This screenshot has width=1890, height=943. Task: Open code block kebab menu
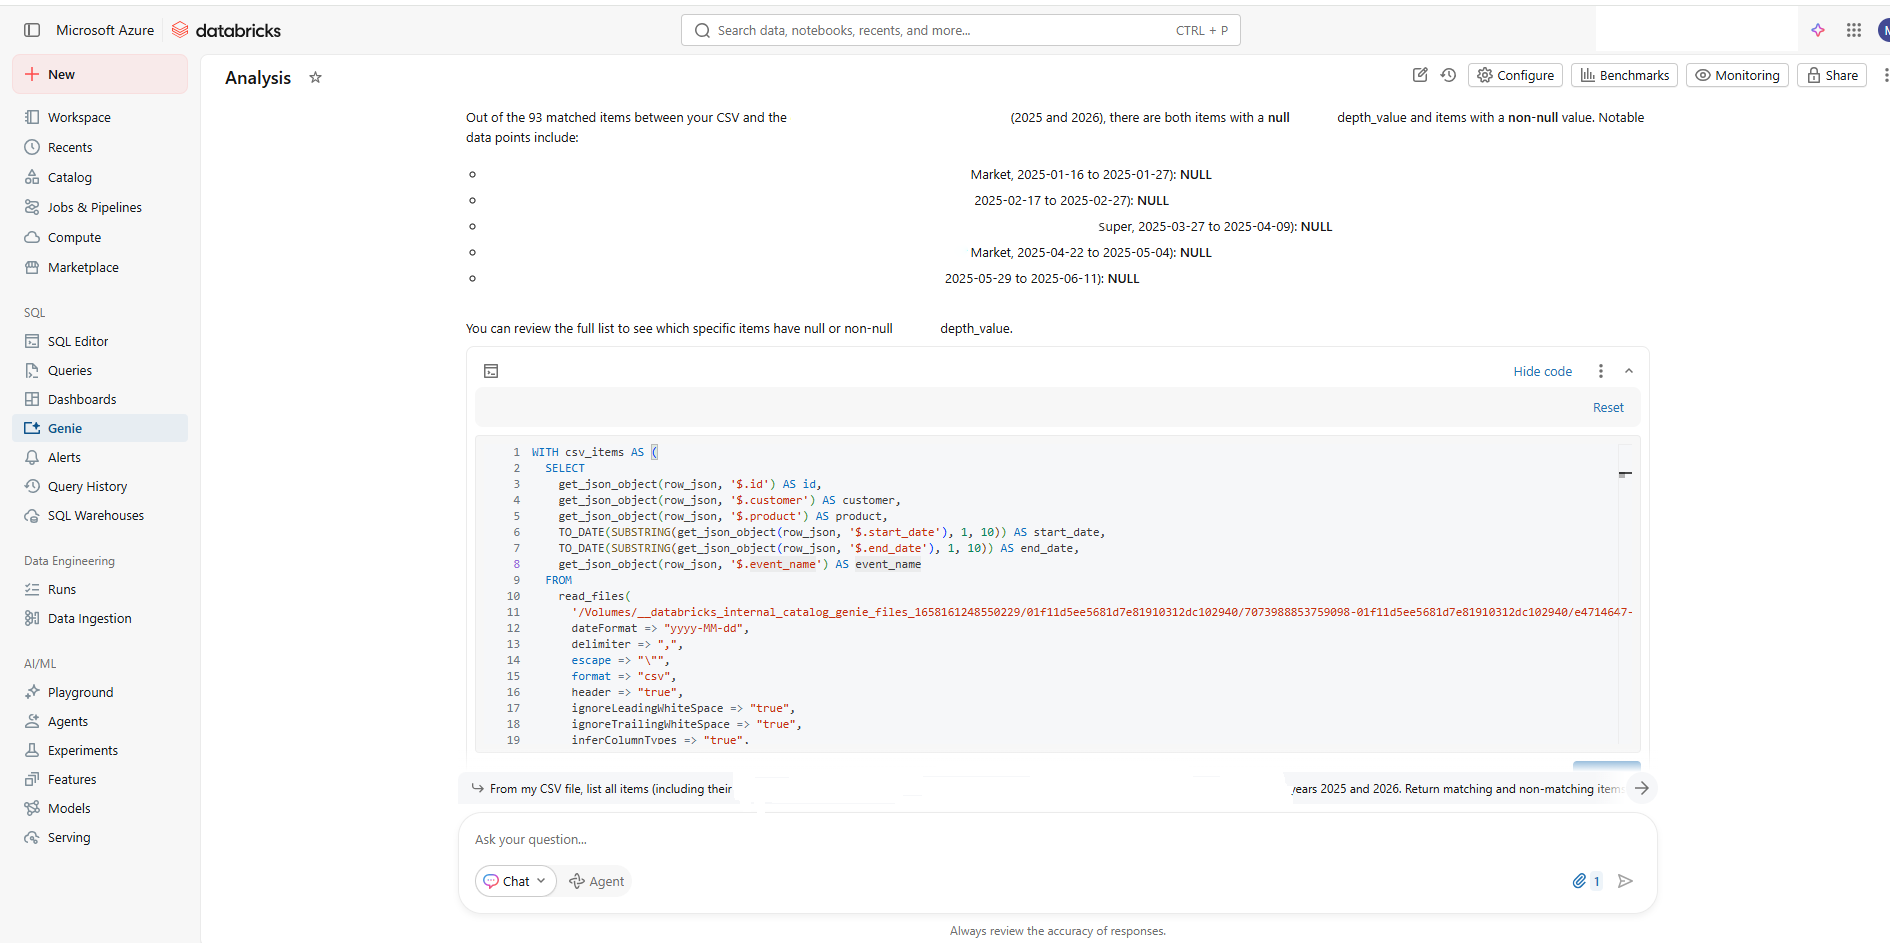coord(1600,371)
